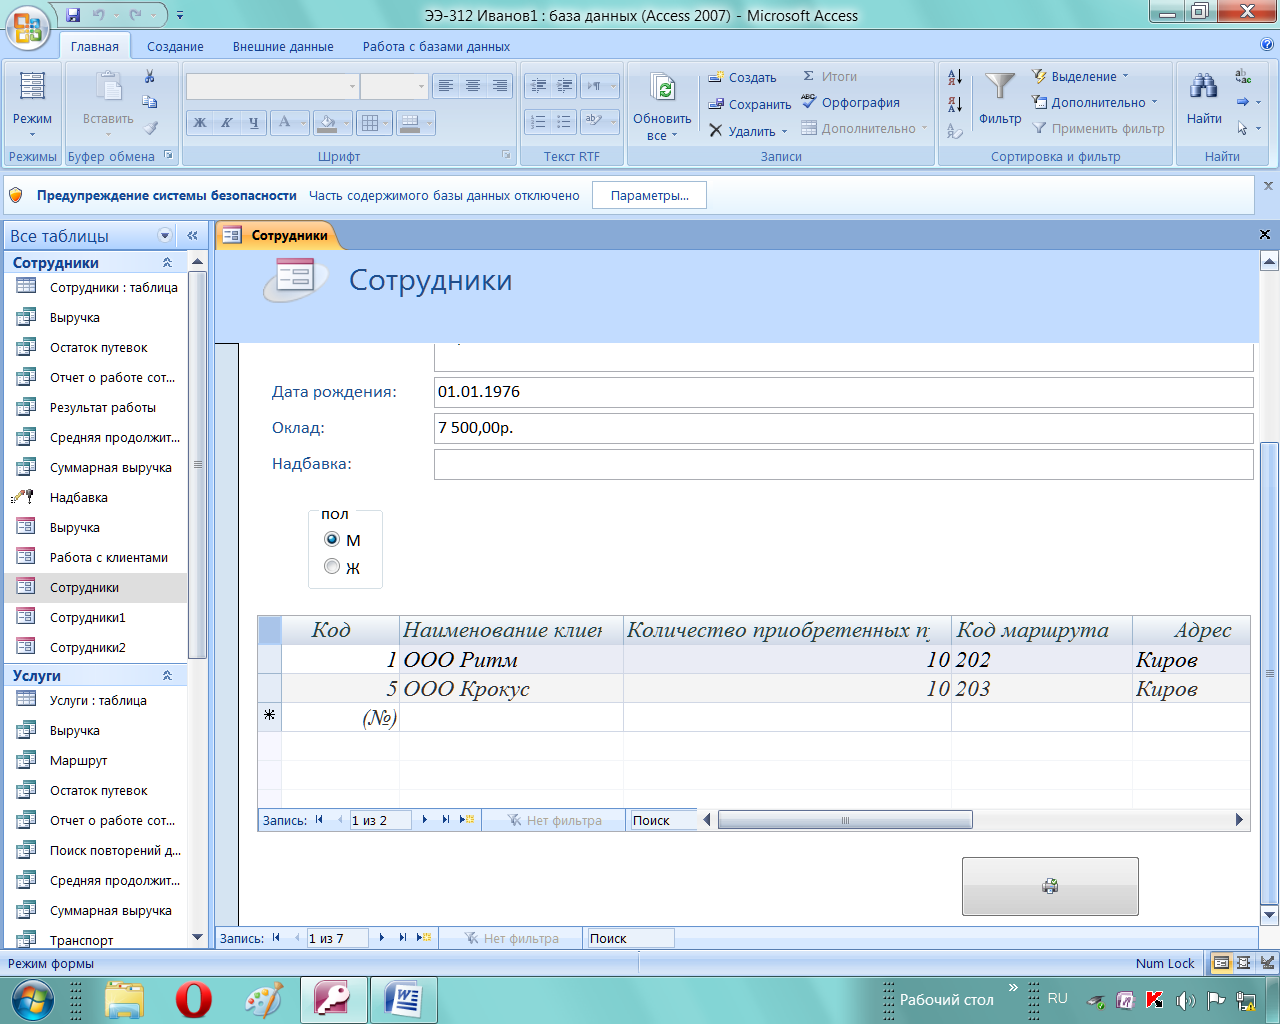Toggle bold Ж formatting
The width and height of the screenshot is (1280, 1024).
pos(200,123)
